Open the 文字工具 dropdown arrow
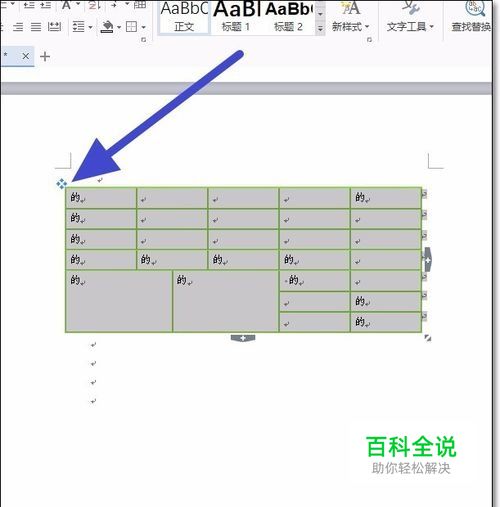The width and height of the screenshot is (500, 507). coord(431,26)
